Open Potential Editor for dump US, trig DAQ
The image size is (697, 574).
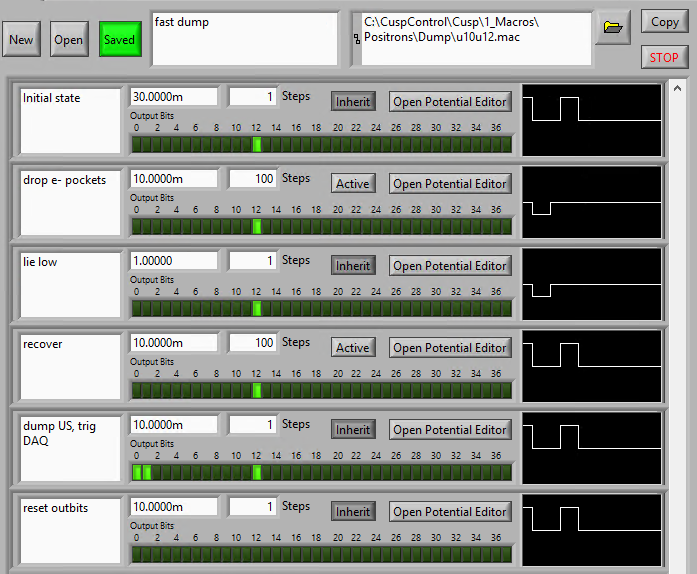click(x=450, y=430)
